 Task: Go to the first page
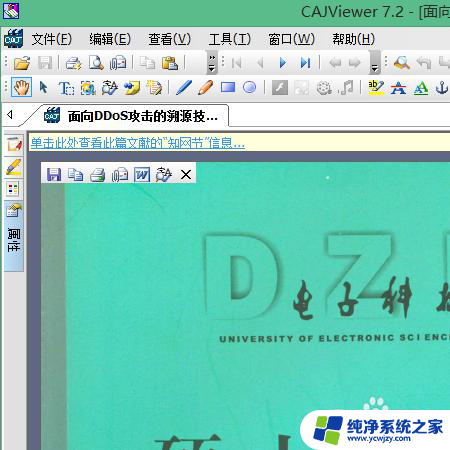point(237,63)
